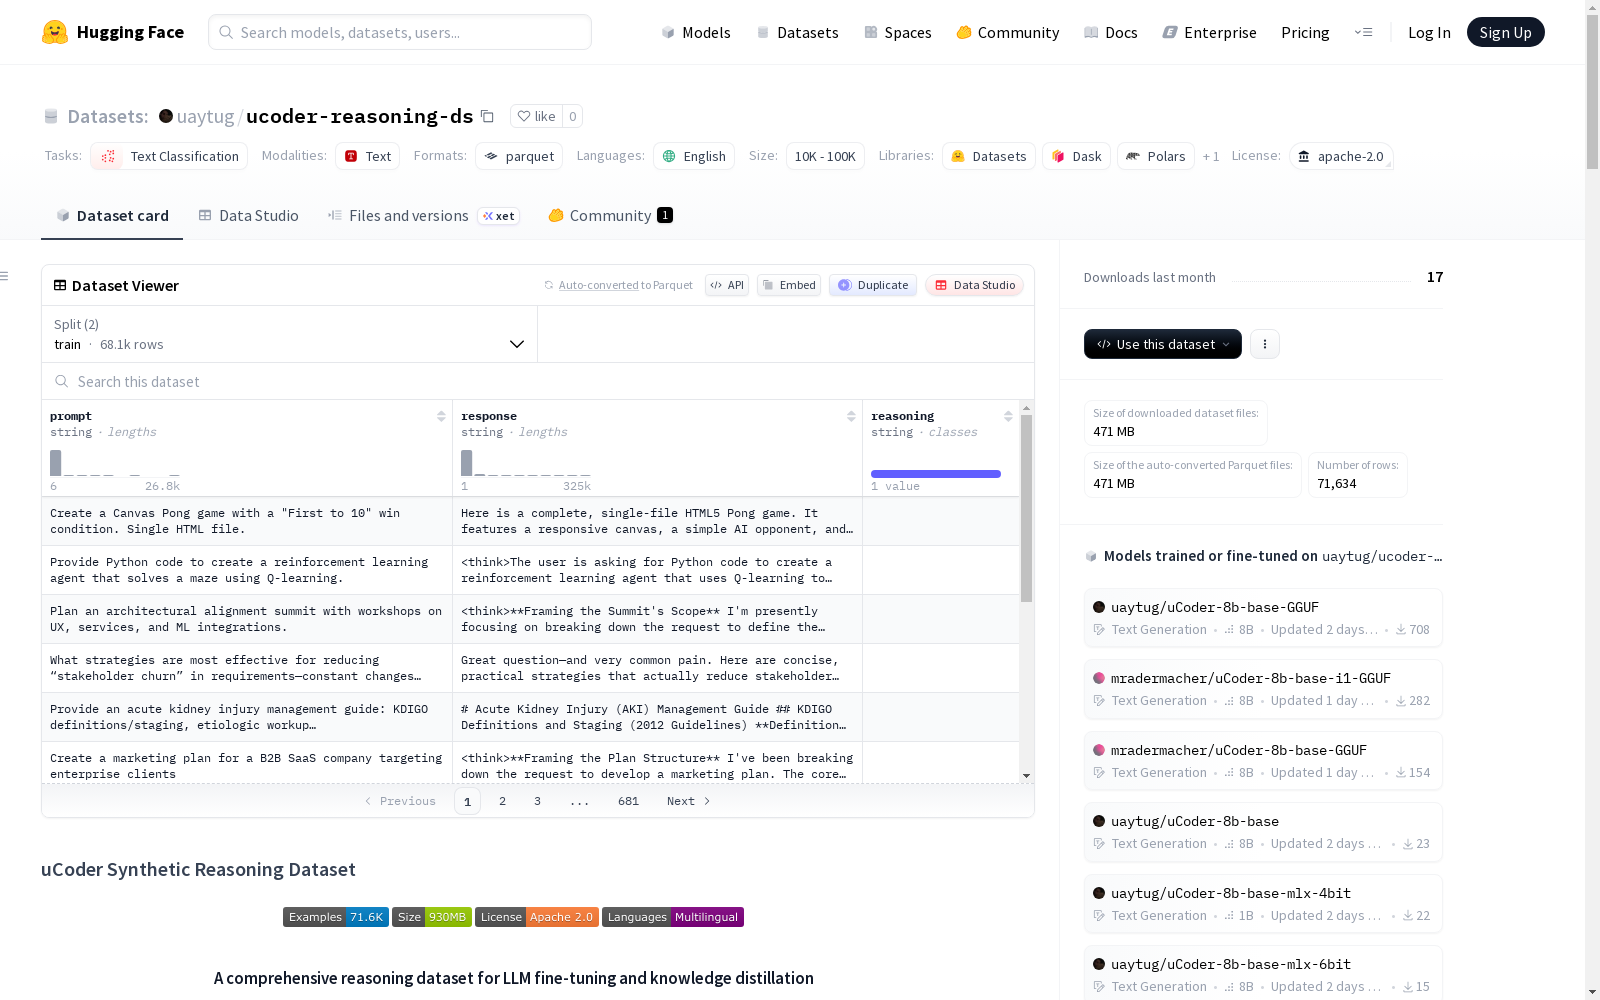Open the Use this dataset dropdown
The image size is (1600, 1000).
[x=1162, y=344]
